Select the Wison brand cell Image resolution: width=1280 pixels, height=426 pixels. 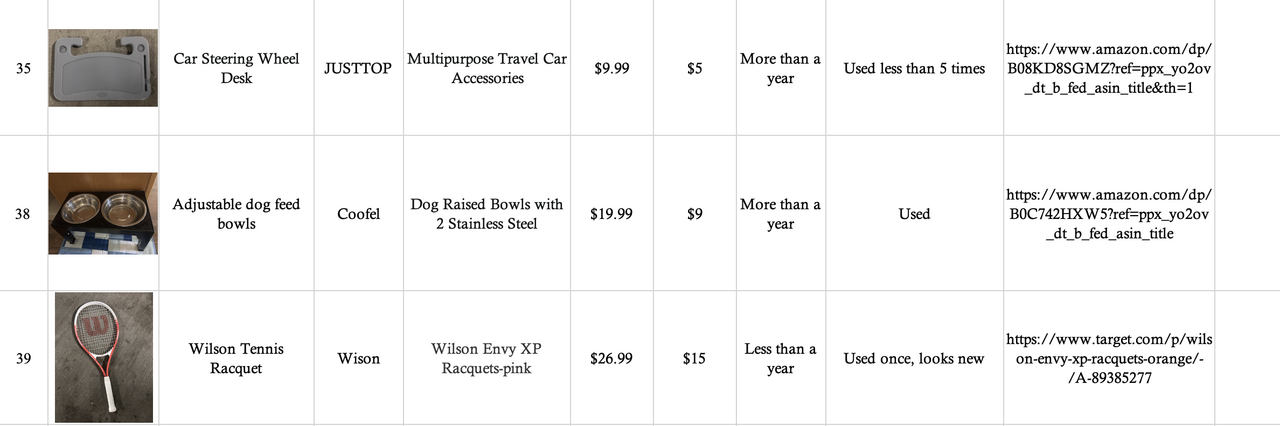point(358,359)
